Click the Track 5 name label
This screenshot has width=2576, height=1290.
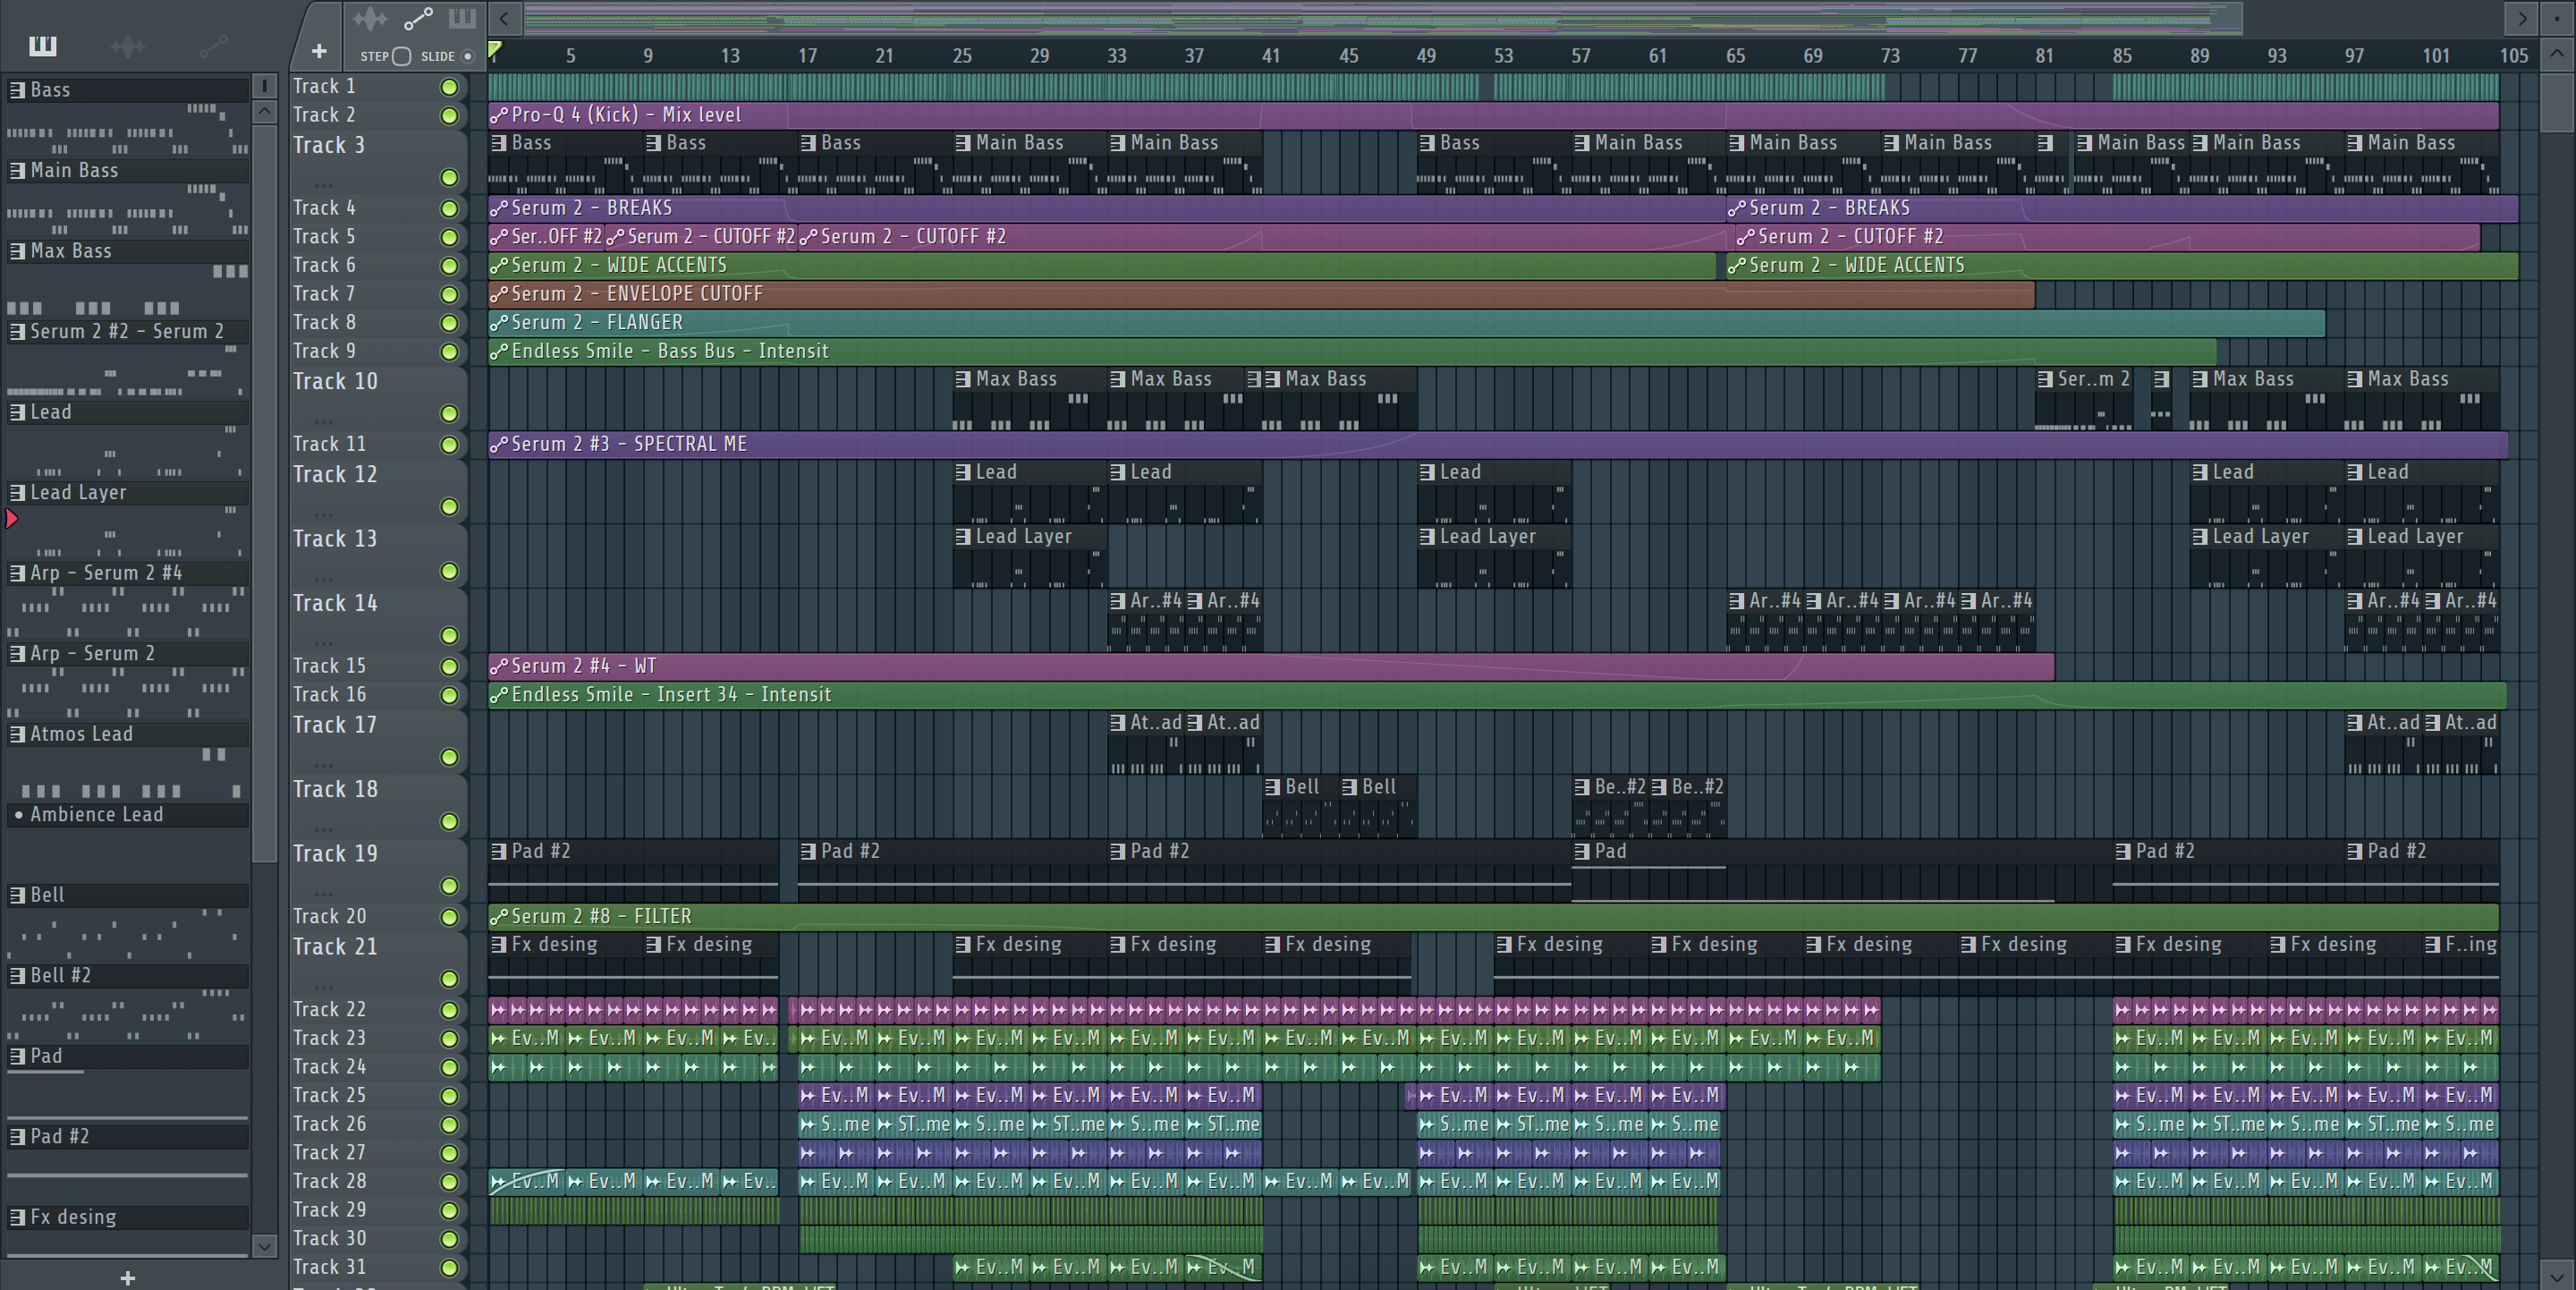tap(324, 237)
